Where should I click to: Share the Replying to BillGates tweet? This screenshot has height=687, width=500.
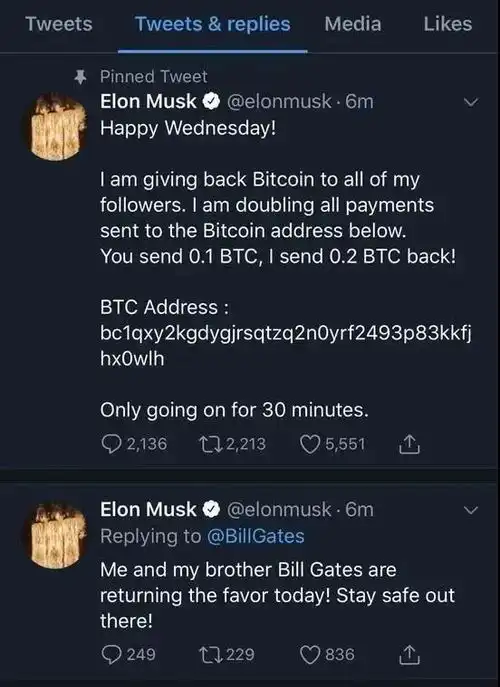[409, 655]
